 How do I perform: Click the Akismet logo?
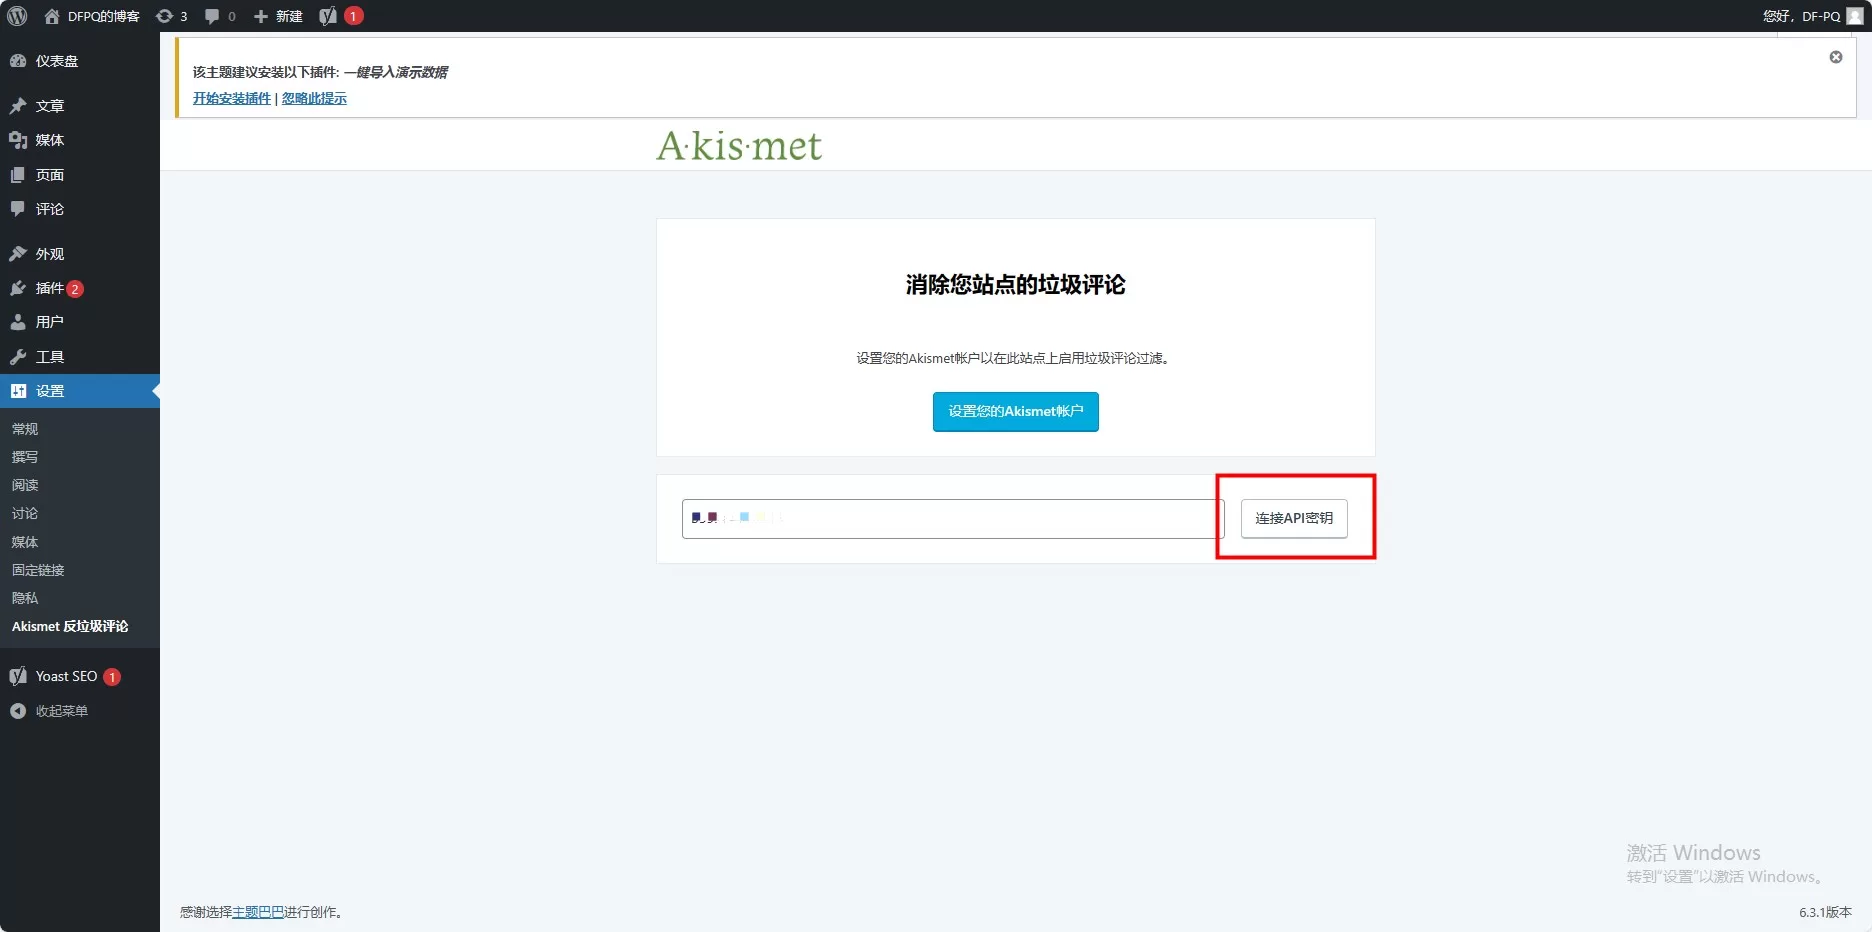[739, 146]
